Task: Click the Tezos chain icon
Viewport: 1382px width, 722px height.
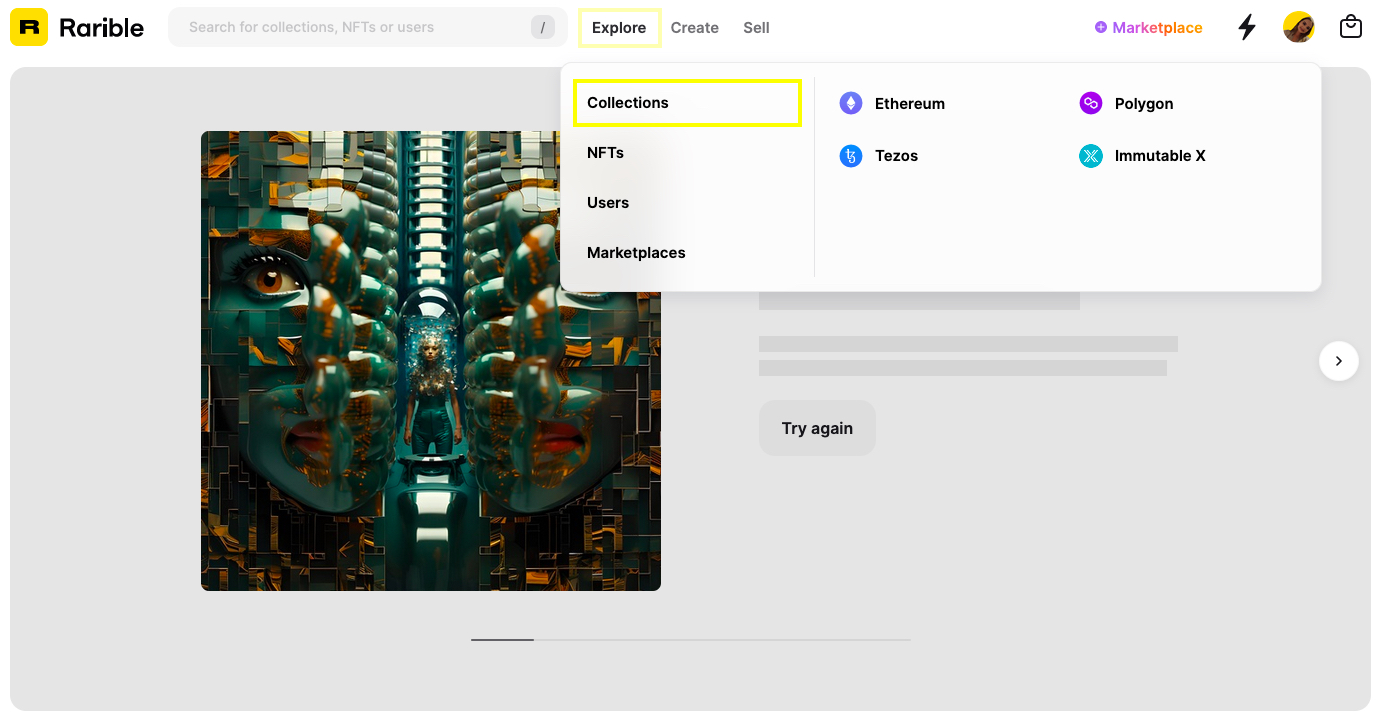Action: (x=851, y=156)
